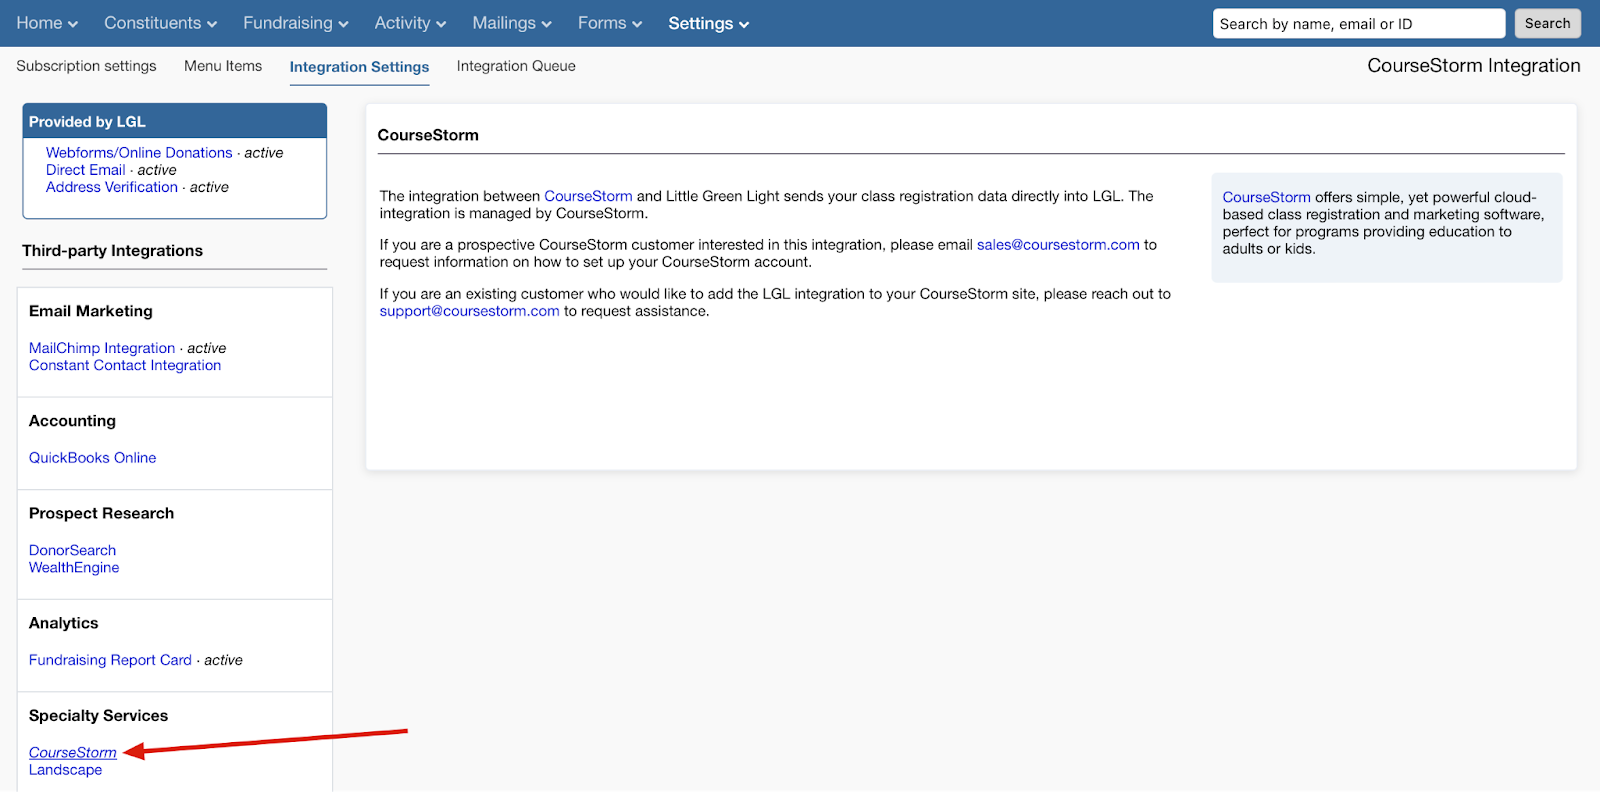The image size is (1600, 792).
Task: Click the Email Marketing section heading
Action: click(91, 311)
